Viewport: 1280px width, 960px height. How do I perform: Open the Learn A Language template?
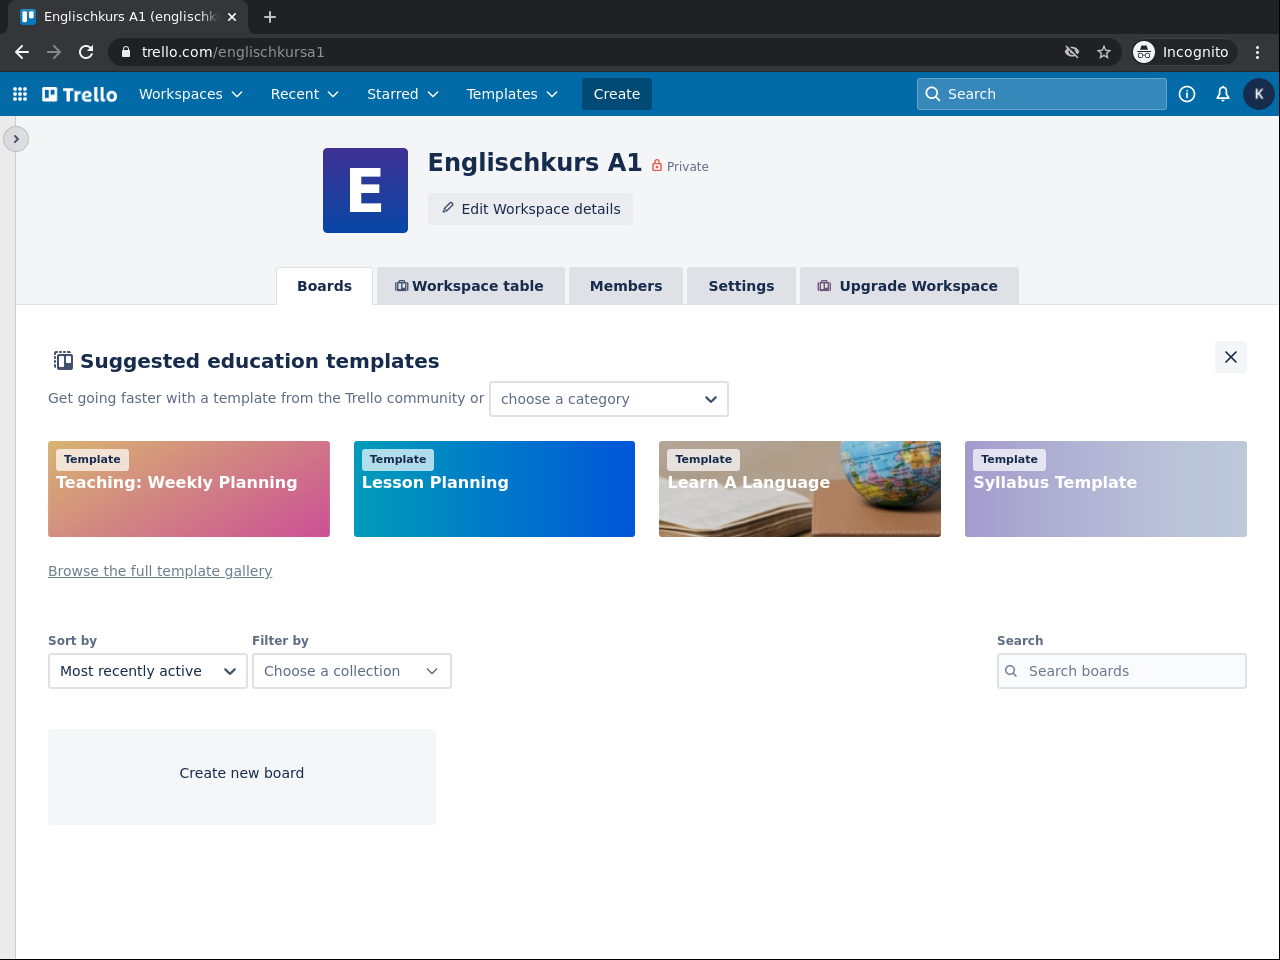(x=800, y=489)
